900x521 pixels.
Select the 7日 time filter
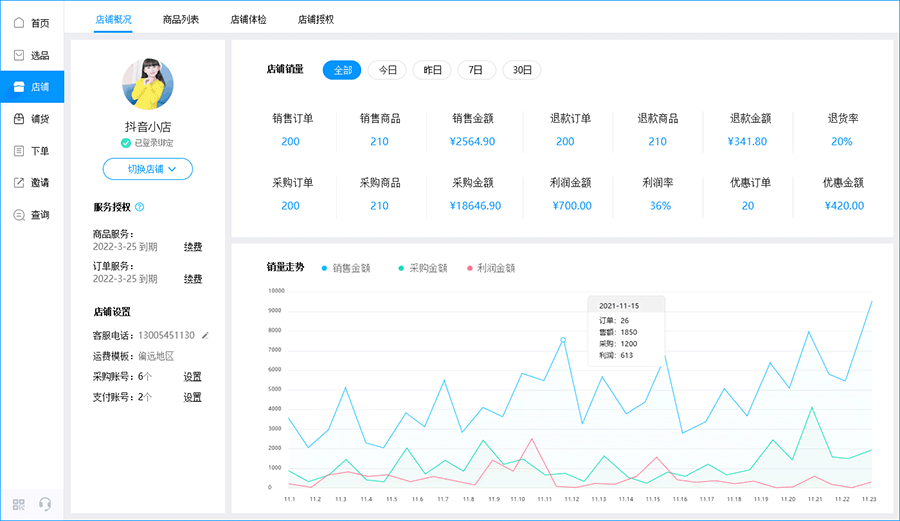477,70
